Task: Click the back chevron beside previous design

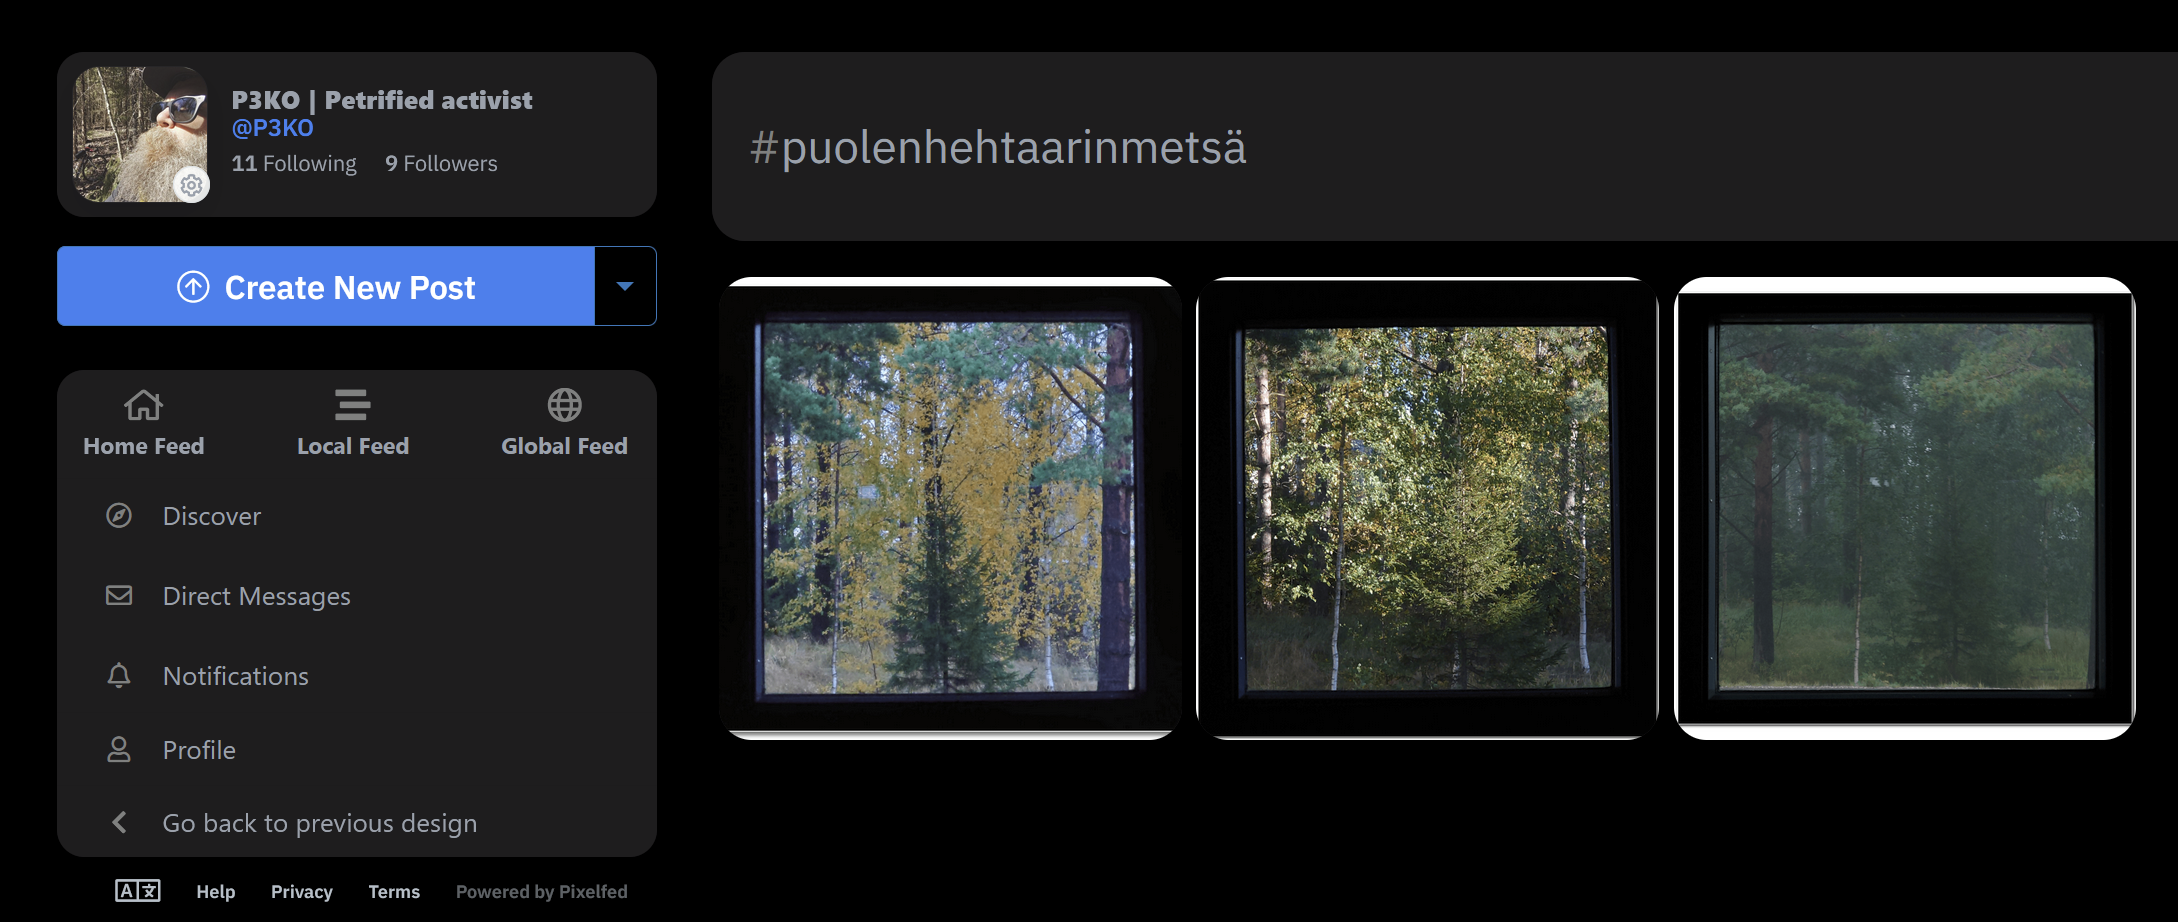Action: [x=119, y=822]
